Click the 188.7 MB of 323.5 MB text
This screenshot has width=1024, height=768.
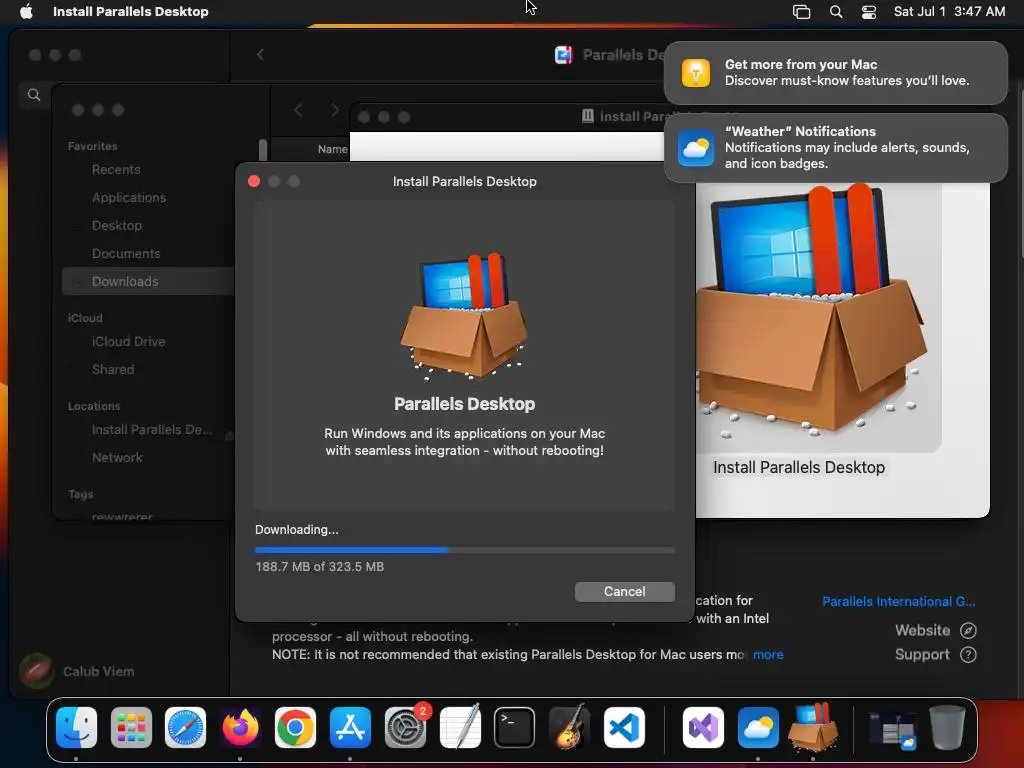(x=319, y=567)
